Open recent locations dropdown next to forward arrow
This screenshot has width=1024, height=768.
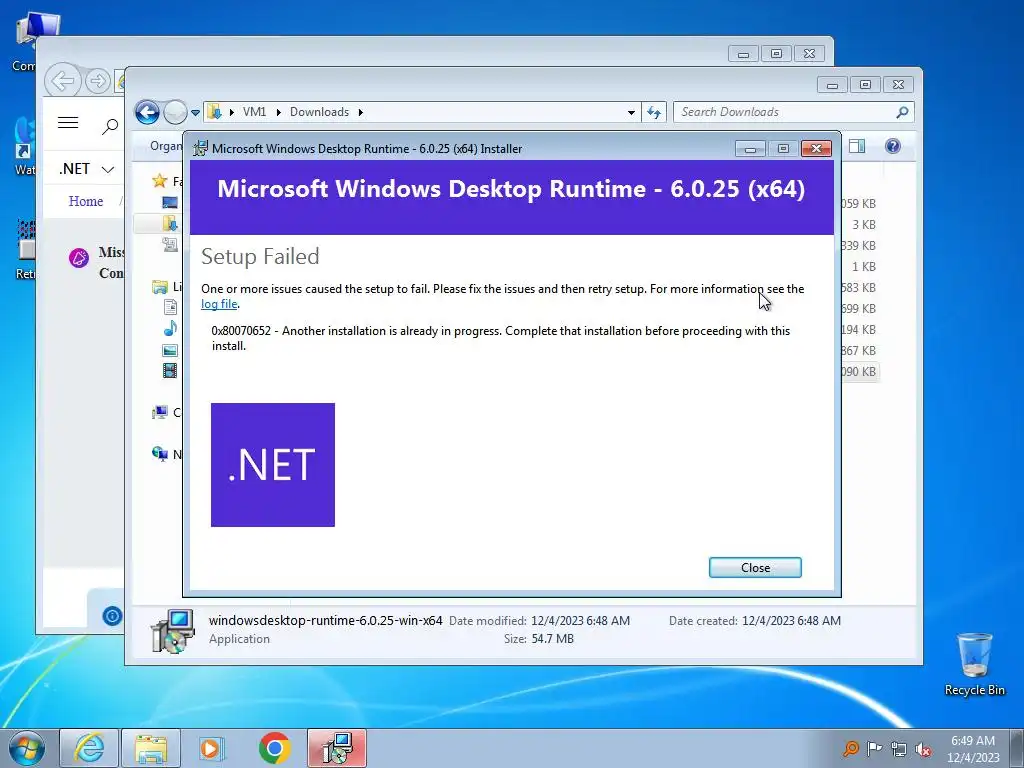pyautogui.click(x=195, y=112)
